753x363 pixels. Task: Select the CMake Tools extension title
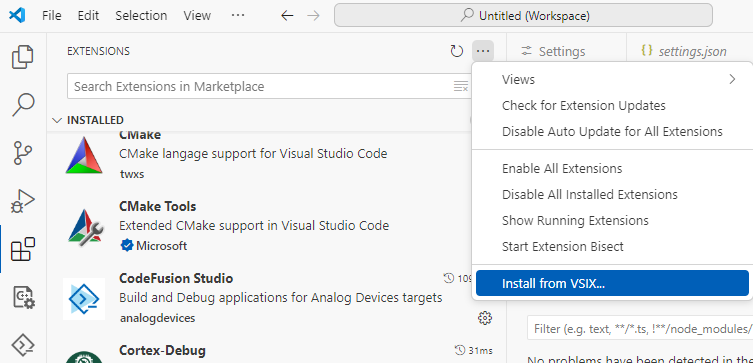158,206
